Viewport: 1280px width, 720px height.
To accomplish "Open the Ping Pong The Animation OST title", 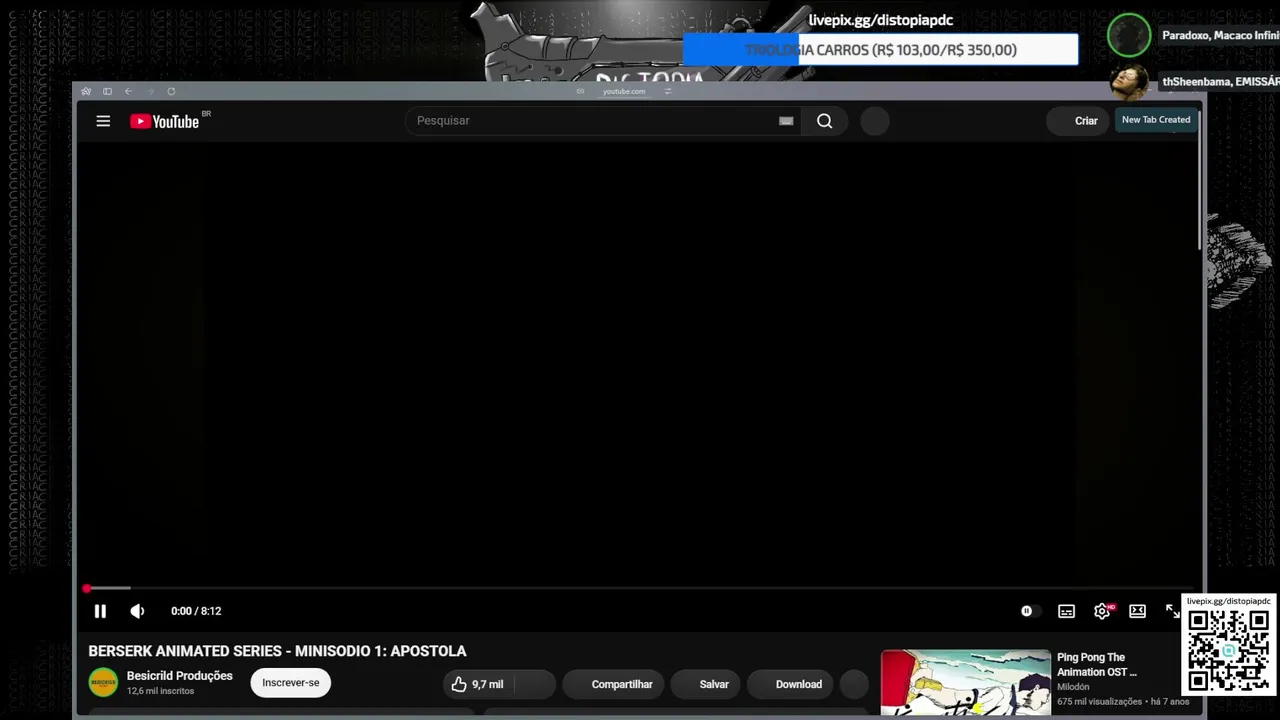I will coord(1097,665).
